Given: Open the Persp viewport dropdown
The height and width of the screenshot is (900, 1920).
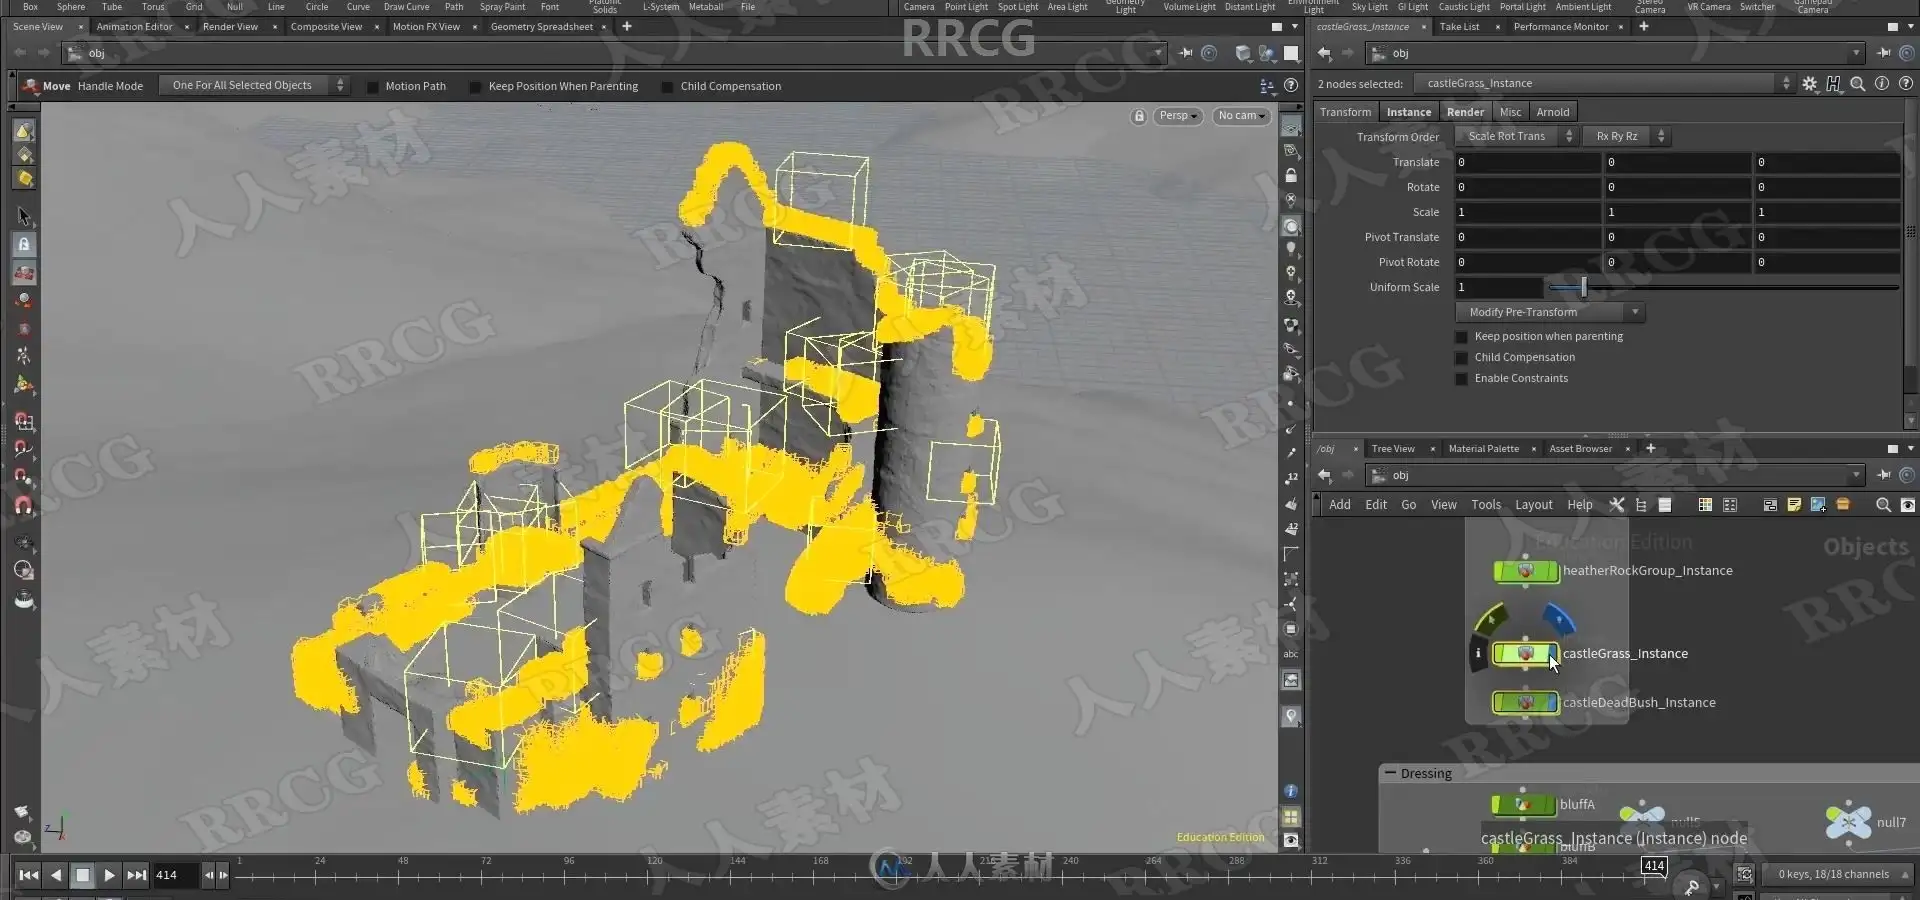Looking at the screenshot, I should tap(1178, 116).
